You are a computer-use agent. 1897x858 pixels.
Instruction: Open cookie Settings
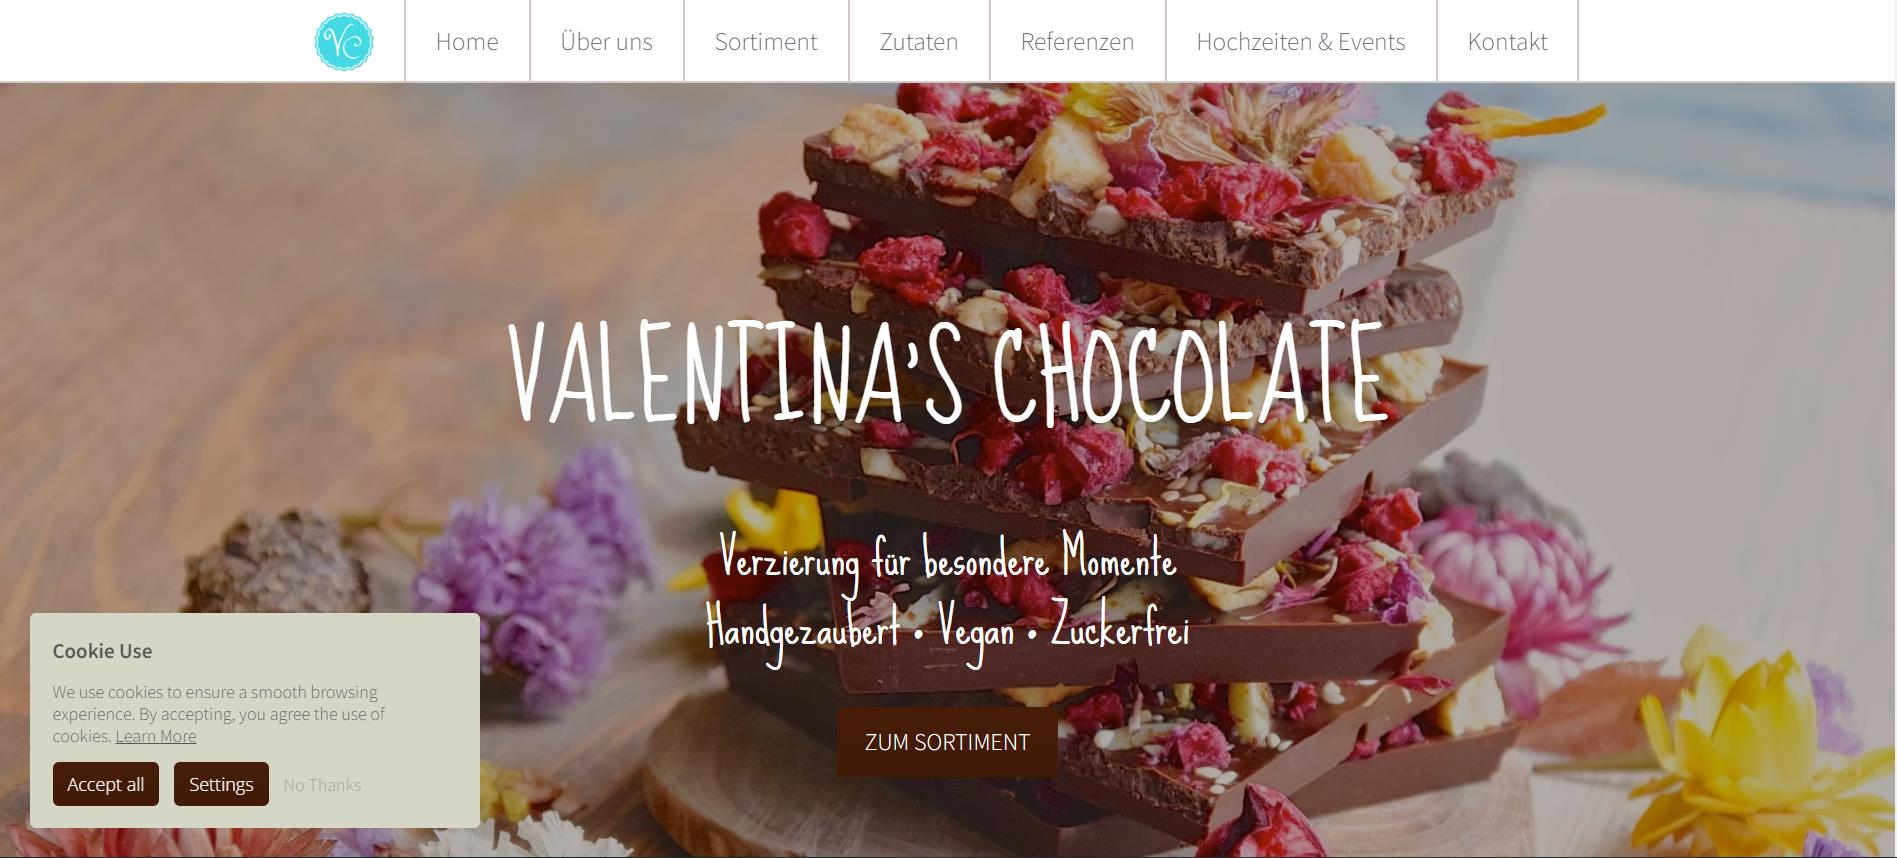[221, 784]
